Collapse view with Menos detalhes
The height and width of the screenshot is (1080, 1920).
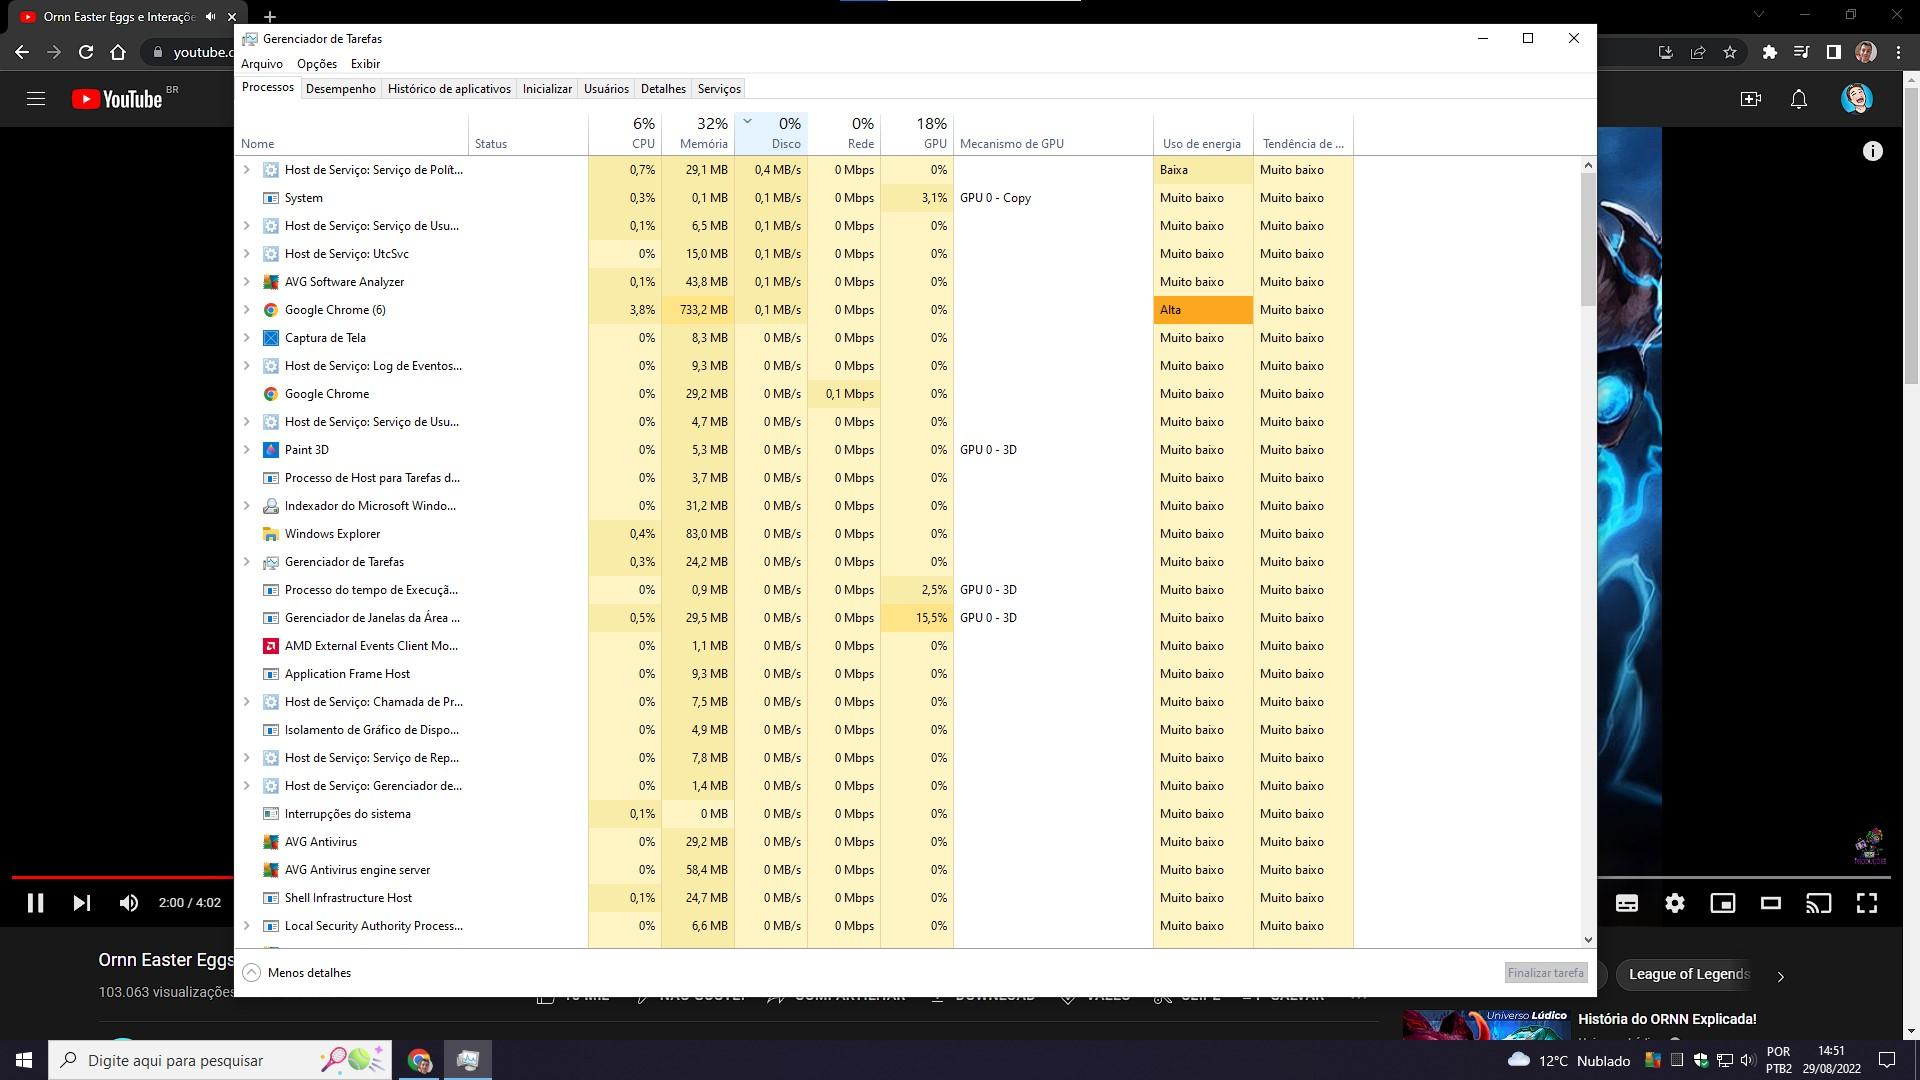point(297,972)
